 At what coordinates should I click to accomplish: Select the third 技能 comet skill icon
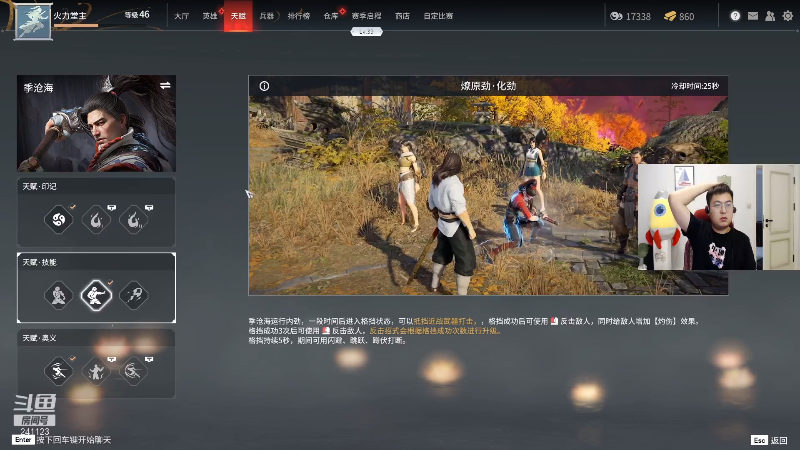[133, 295]
